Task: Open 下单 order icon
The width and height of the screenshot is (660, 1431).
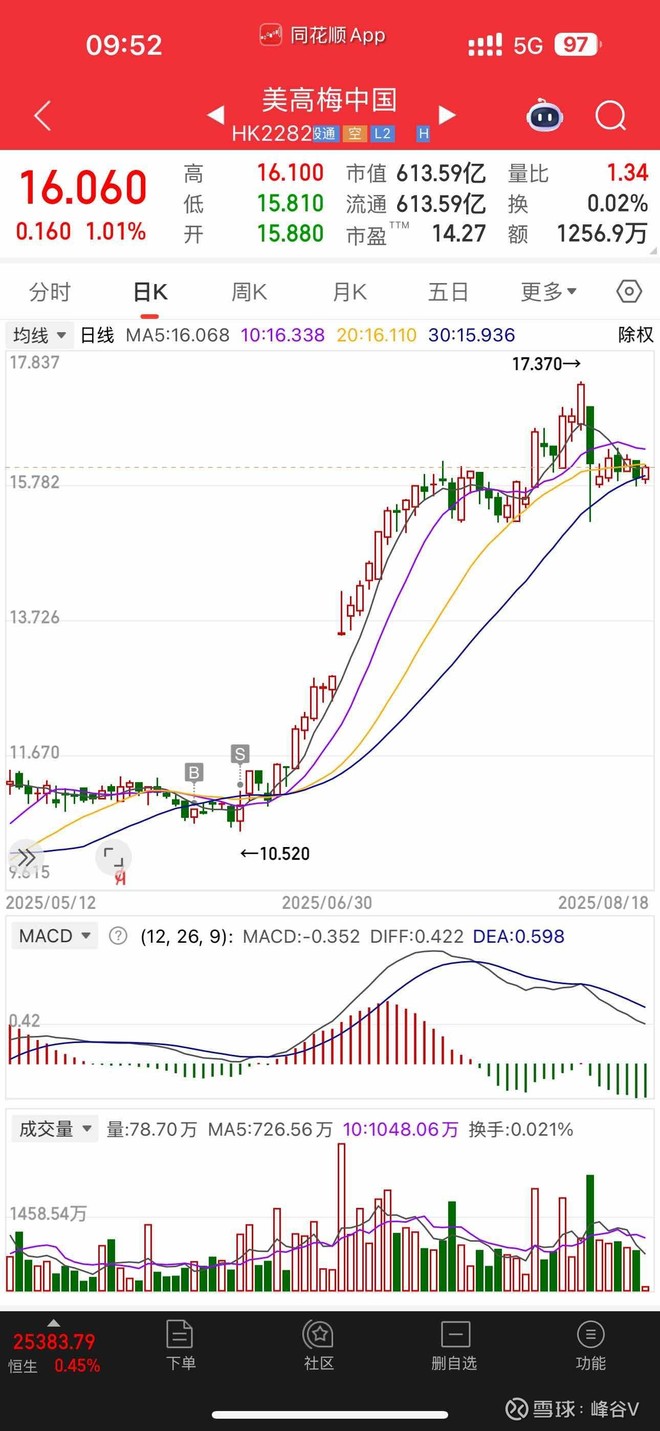Action: (x=180, y=1345)
